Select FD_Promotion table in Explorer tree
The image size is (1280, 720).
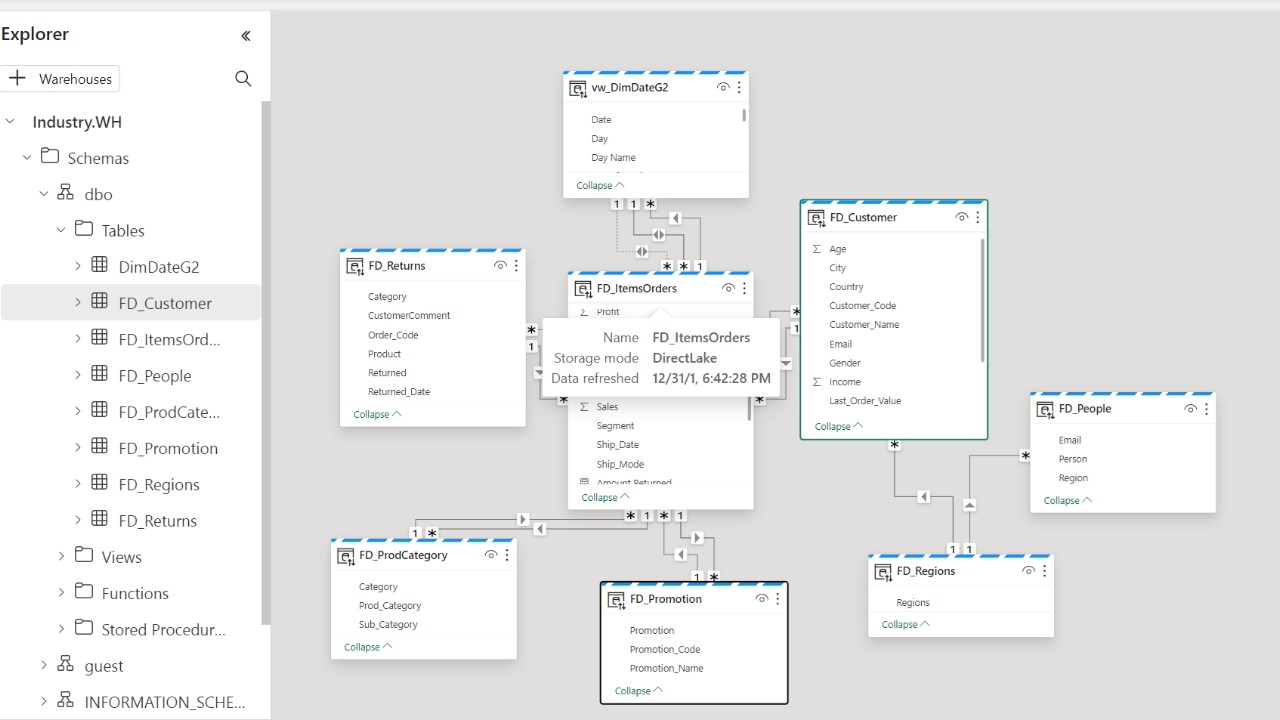[168, 448]
